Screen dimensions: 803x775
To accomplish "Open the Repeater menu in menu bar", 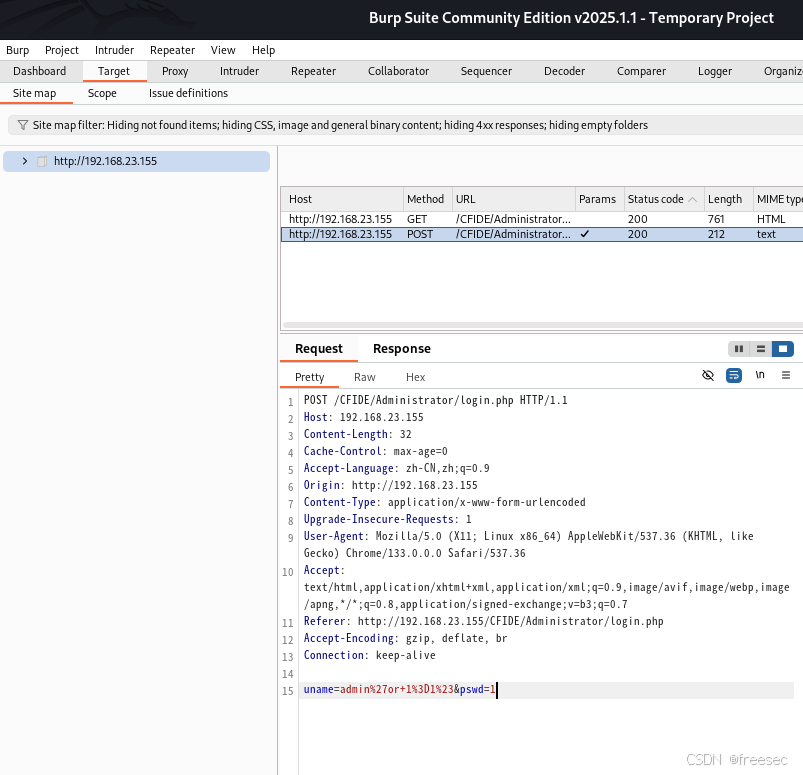I will [172, 50].
